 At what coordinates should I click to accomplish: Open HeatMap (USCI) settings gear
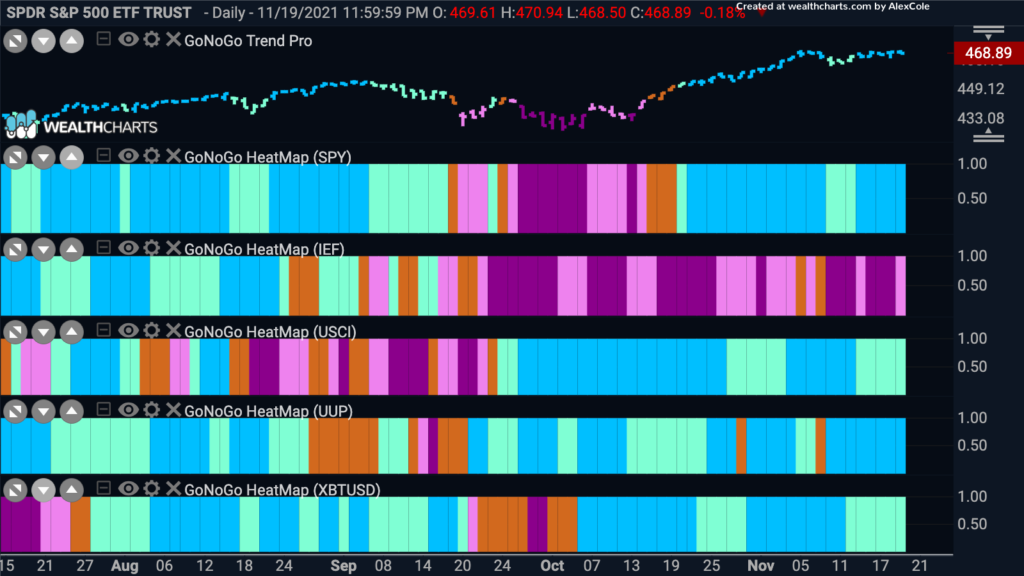coord(152,330)
